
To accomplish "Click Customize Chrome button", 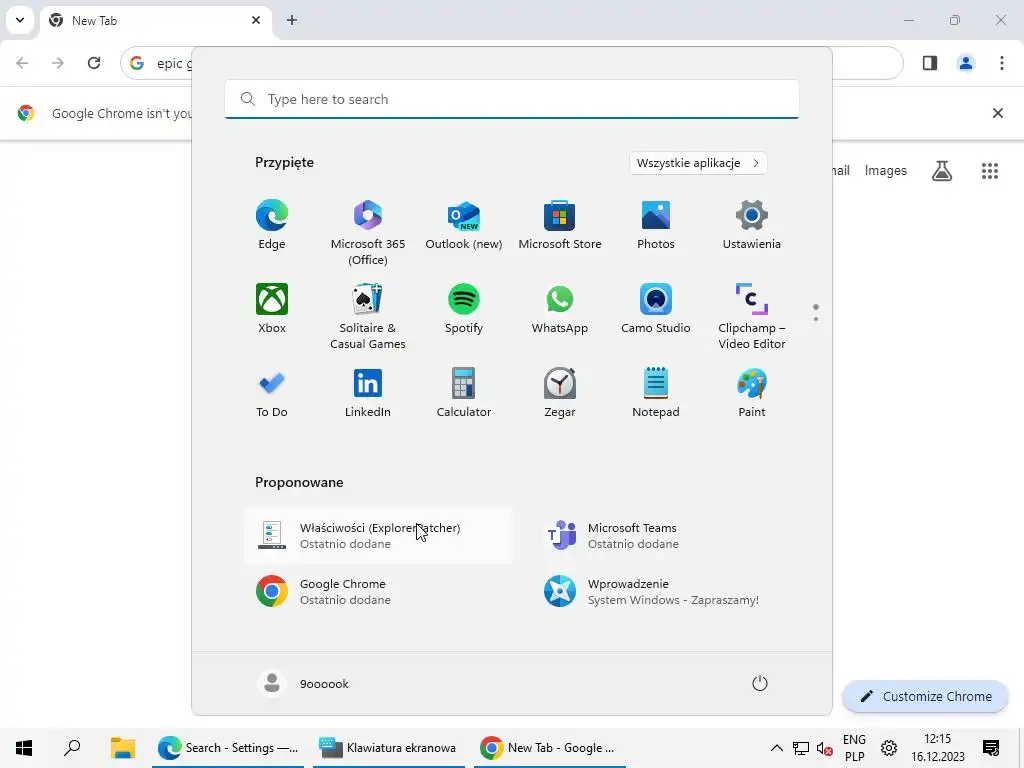I will point(925,697).
